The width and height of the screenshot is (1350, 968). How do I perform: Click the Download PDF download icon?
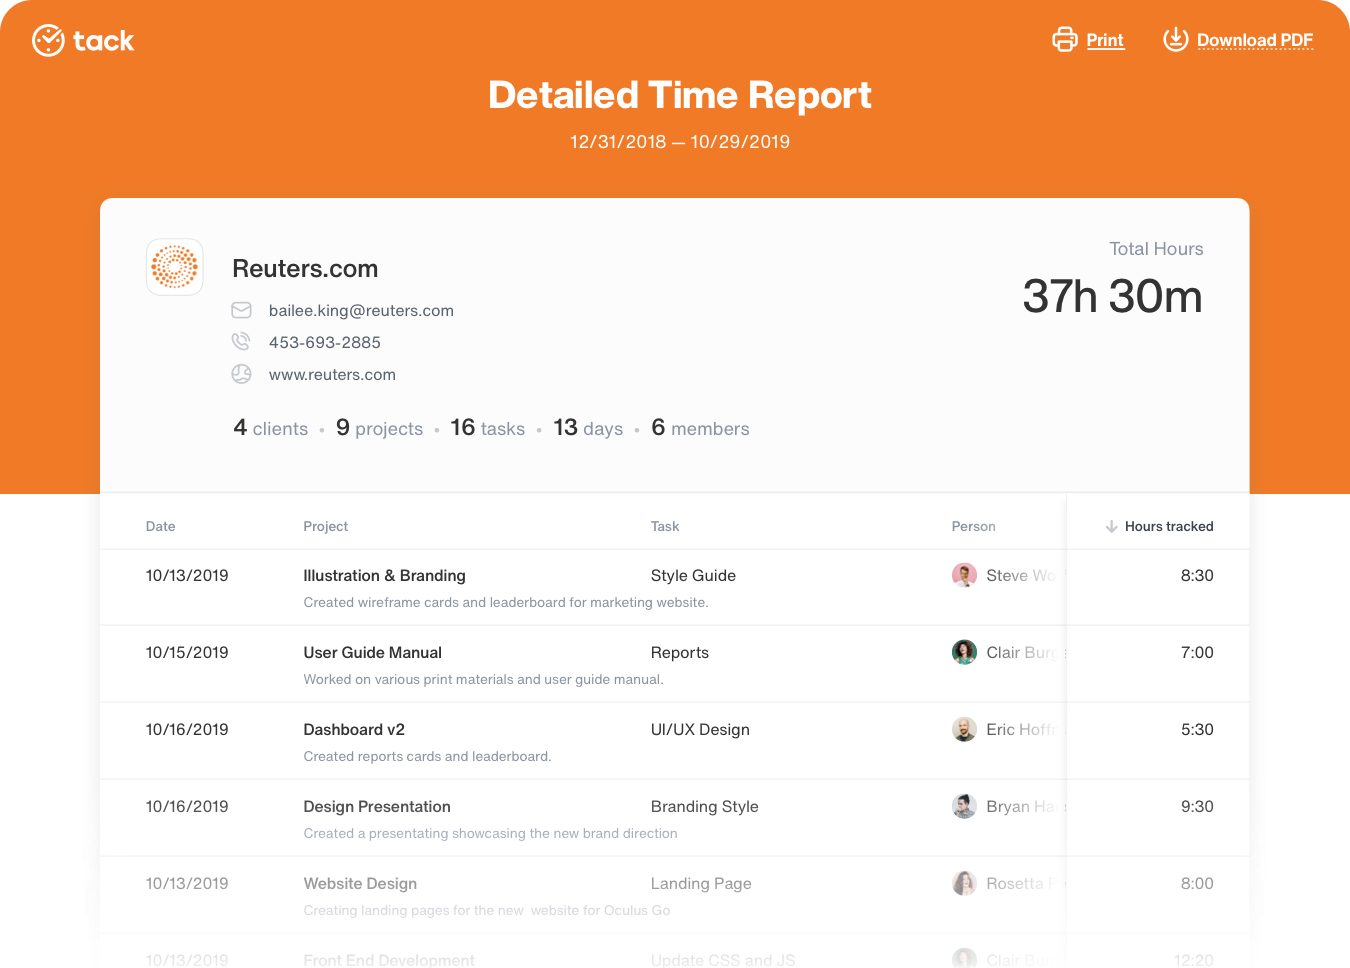click(x=1176, y=39)
